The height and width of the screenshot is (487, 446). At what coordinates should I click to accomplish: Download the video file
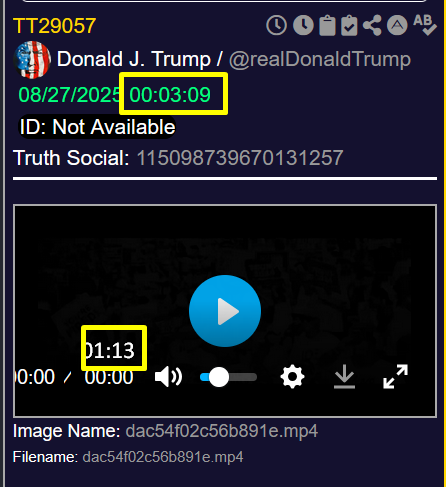344,377
